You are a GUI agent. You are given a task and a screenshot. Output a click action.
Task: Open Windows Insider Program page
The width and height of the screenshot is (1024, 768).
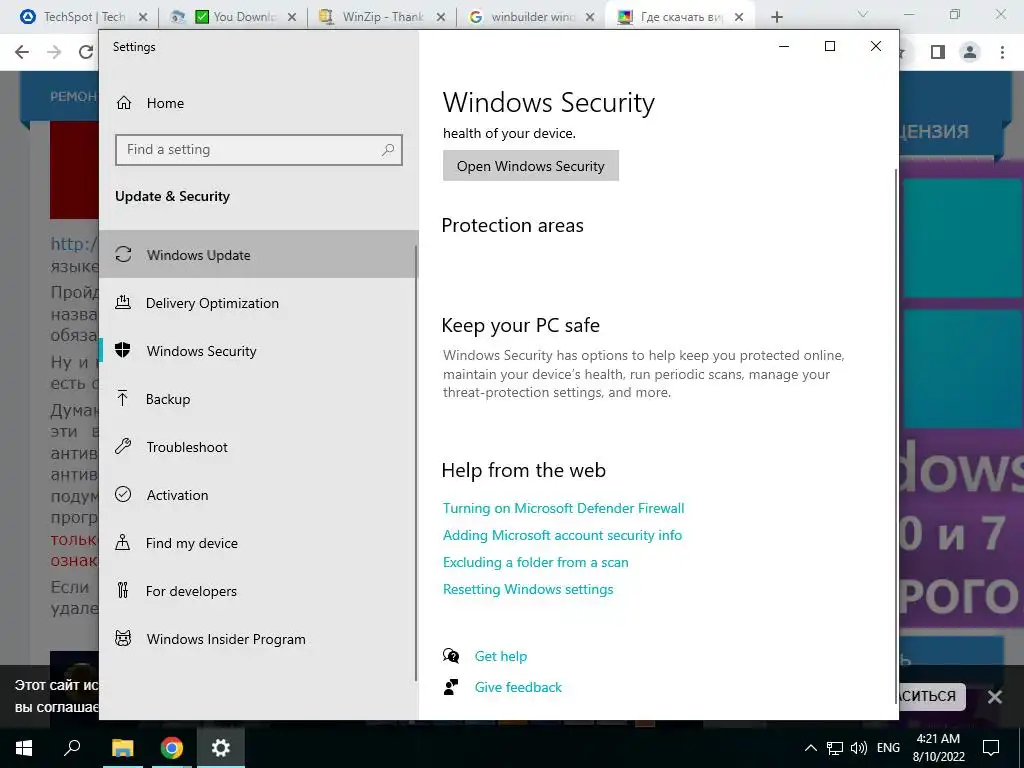(257, 638)
